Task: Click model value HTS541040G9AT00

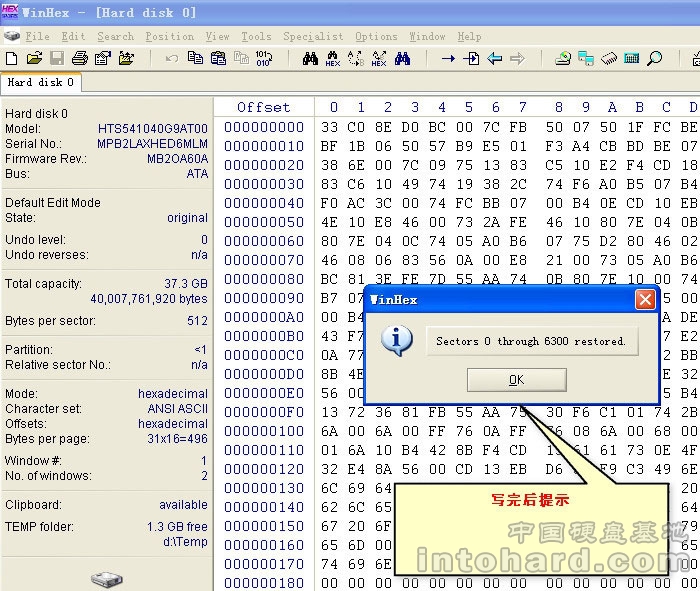Action: (153, 129)
